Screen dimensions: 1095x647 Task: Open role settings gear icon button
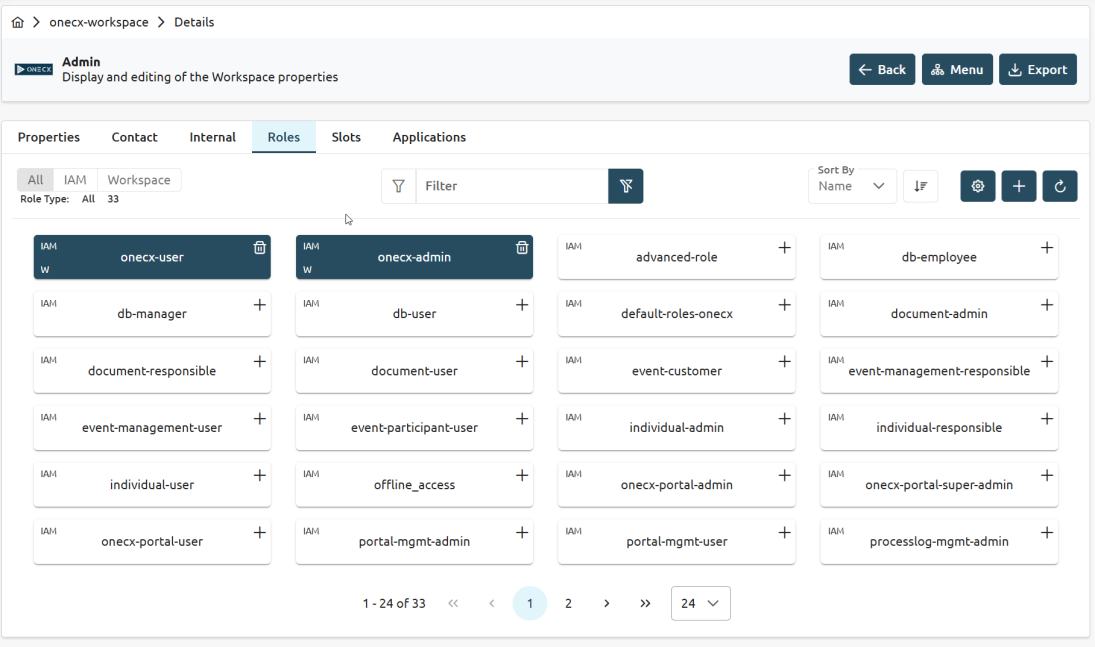click(x=978, y=186)
